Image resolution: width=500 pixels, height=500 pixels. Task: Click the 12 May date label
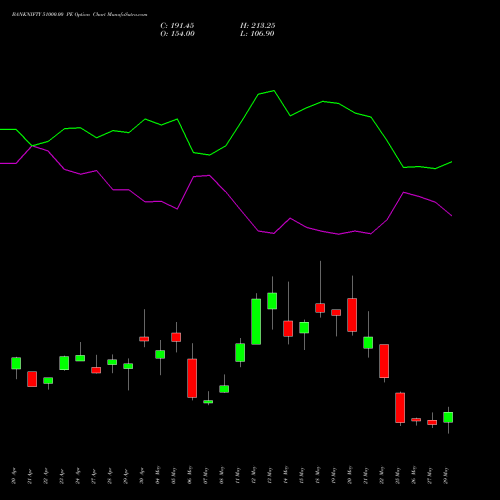[254, 475]
